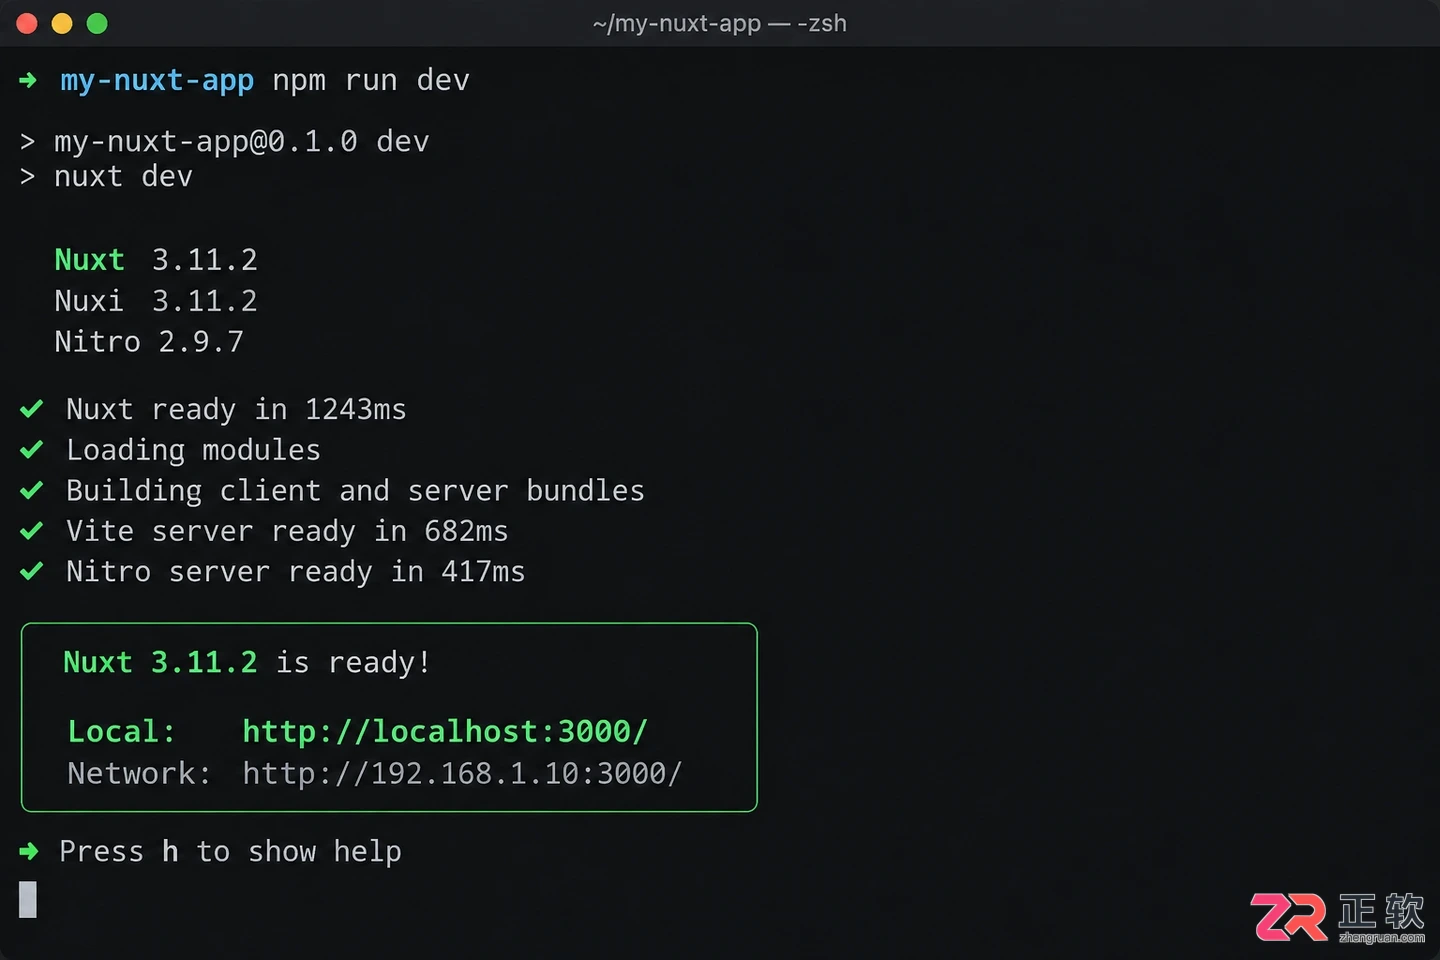1440x960 pixels.
Task: Select the text 'Vite server ready in 682ms'
Action: (x=287, y=532)
